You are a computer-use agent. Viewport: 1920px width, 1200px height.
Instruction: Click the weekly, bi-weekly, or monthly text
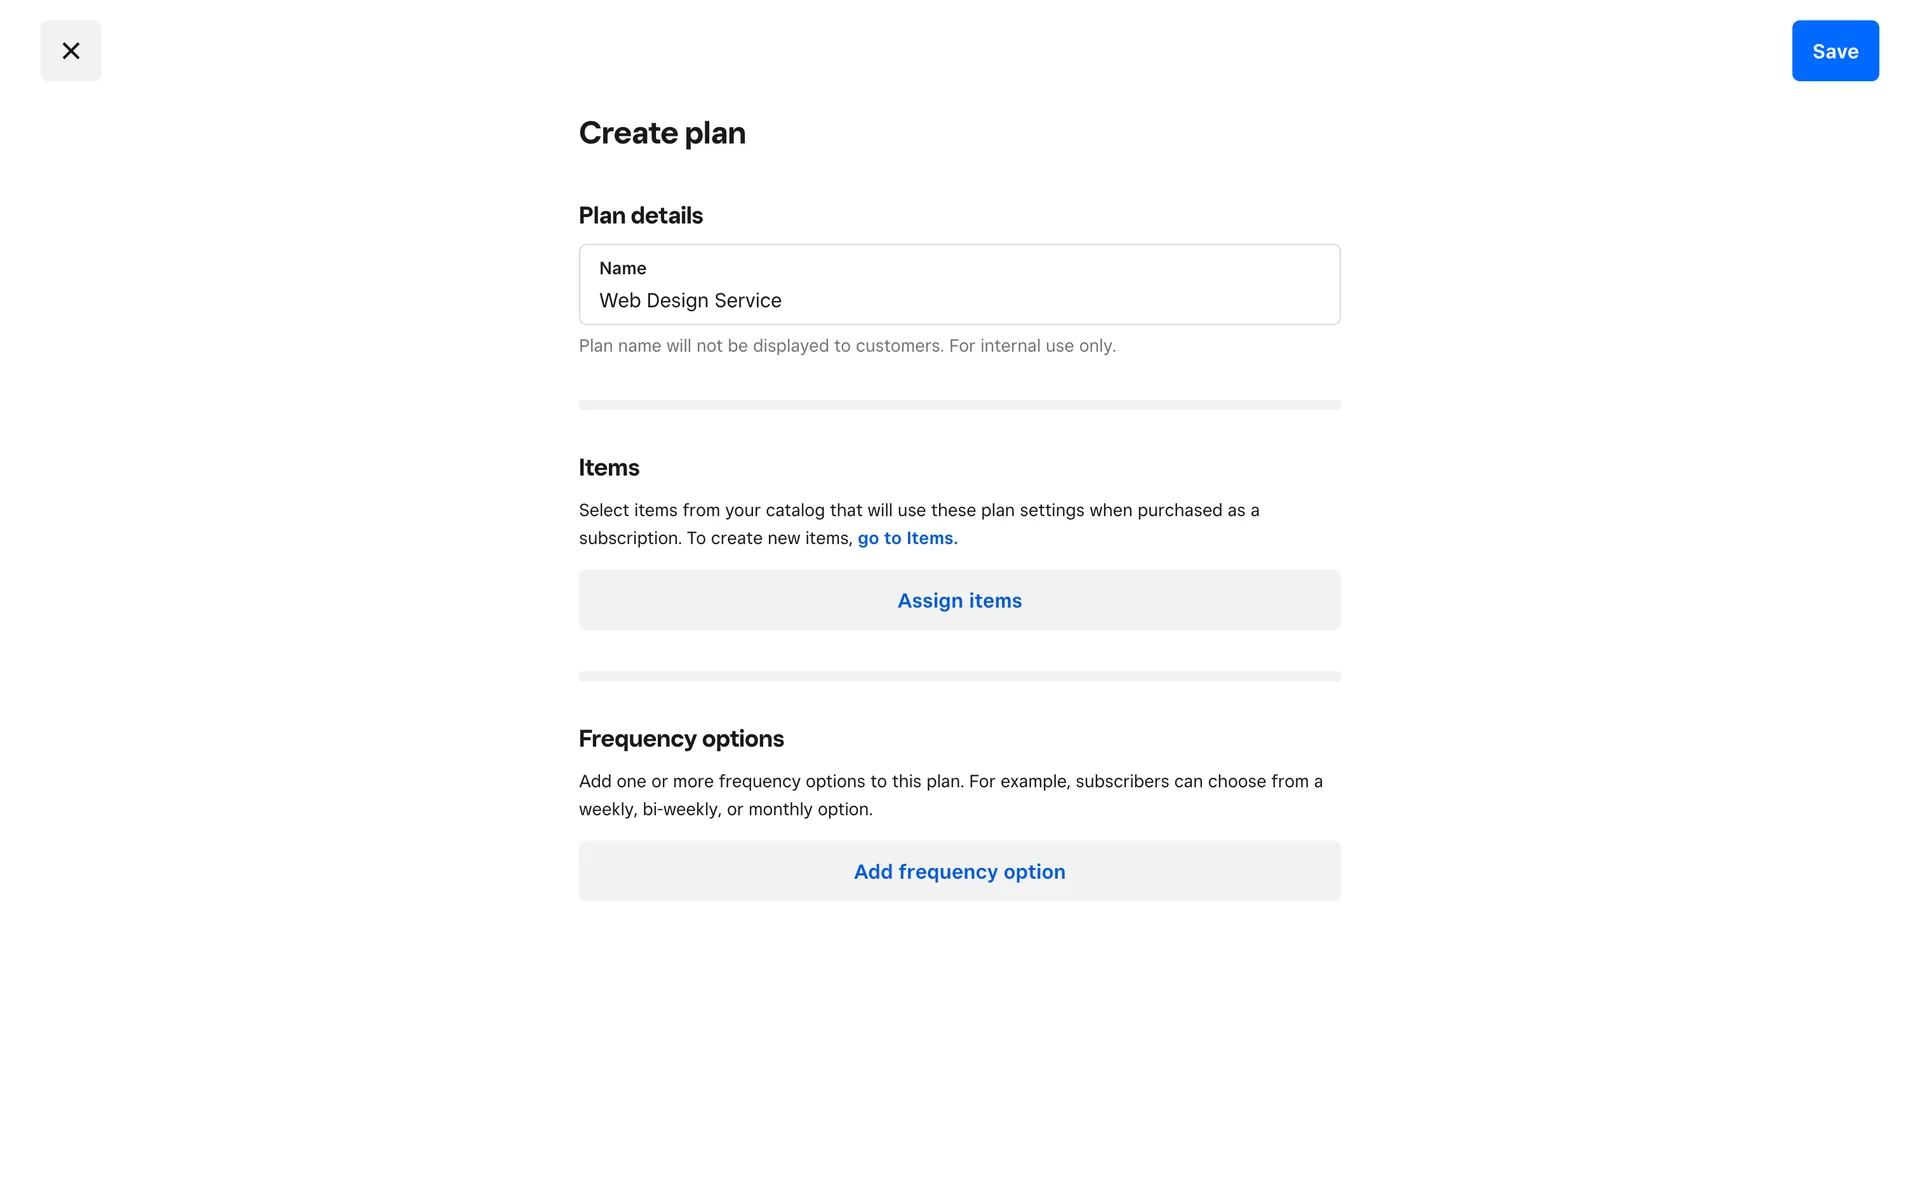[725, 809]
